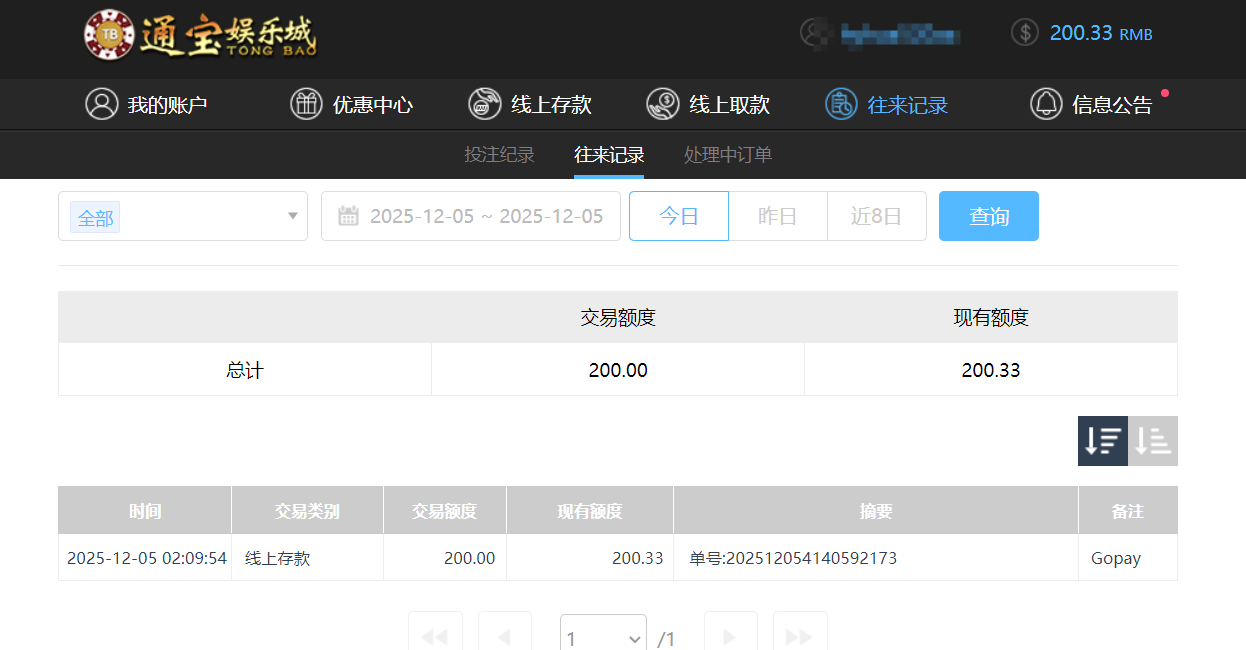
Task: Click the 线上取款 withdrawal icon
Action: tap(662, 104)
